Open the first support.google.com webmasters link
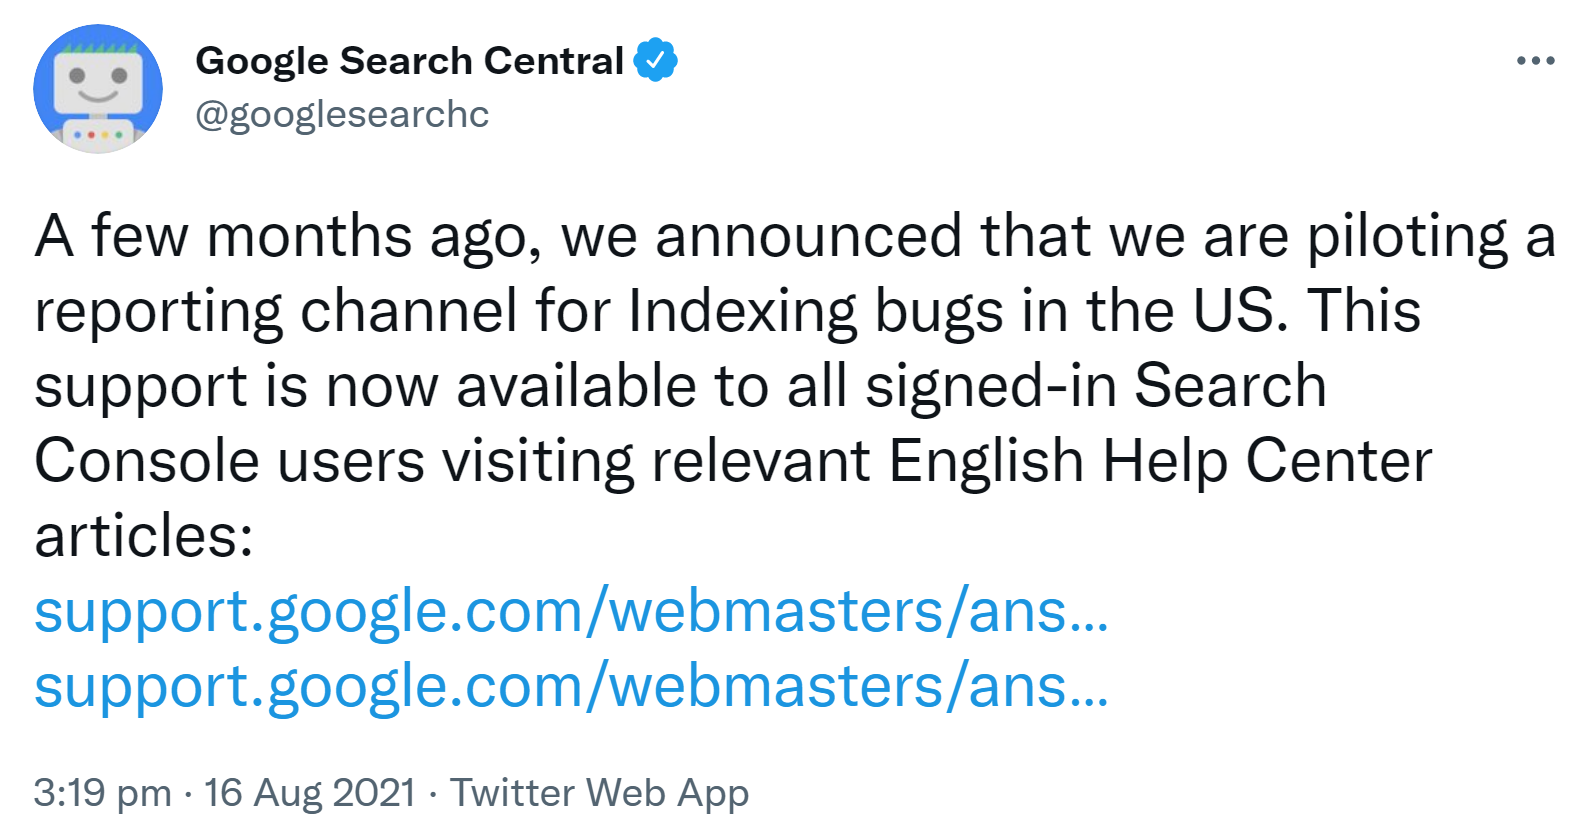This screenshot has width=1594, height=838. click(x=570, y=614)
